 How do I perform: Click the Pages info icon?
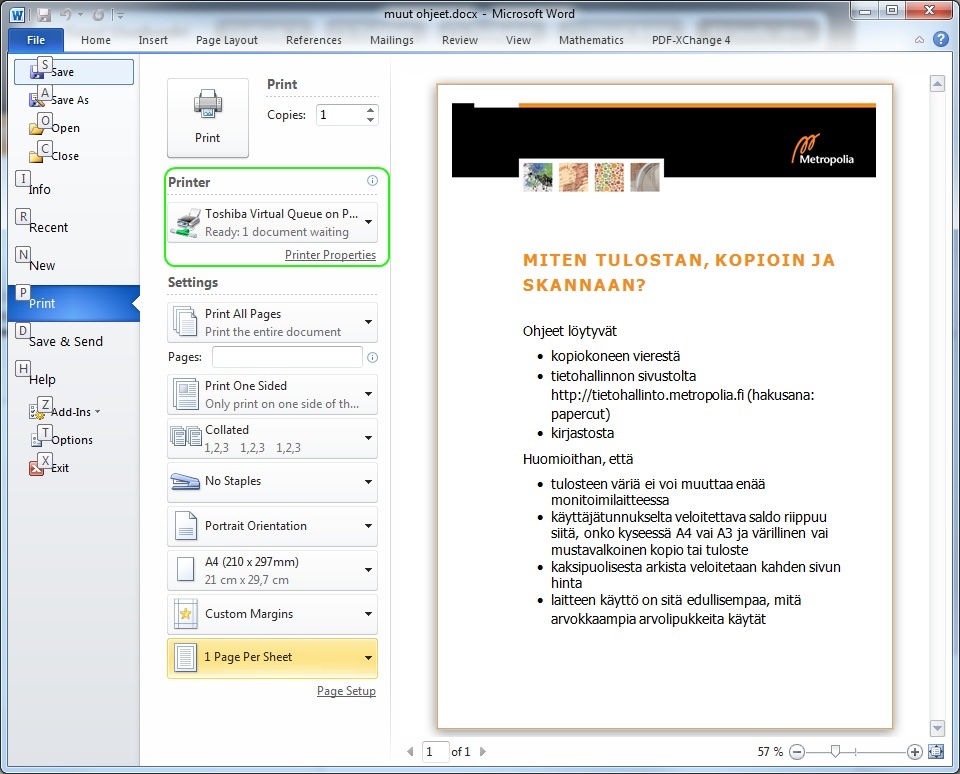point(372,357)
